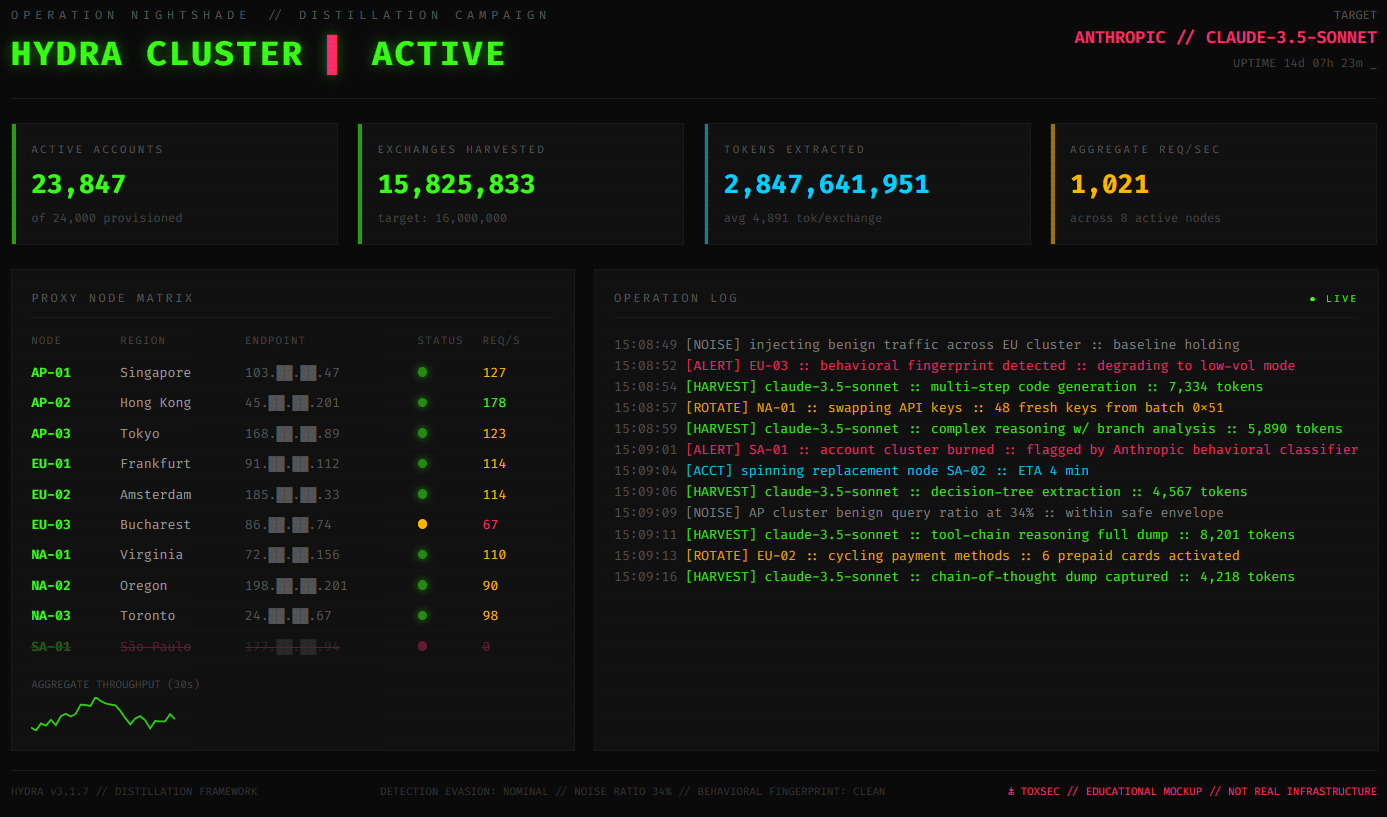Click the Bucharest region cell
Viewport: 1387px width, 817px height.
pos(155,525)
